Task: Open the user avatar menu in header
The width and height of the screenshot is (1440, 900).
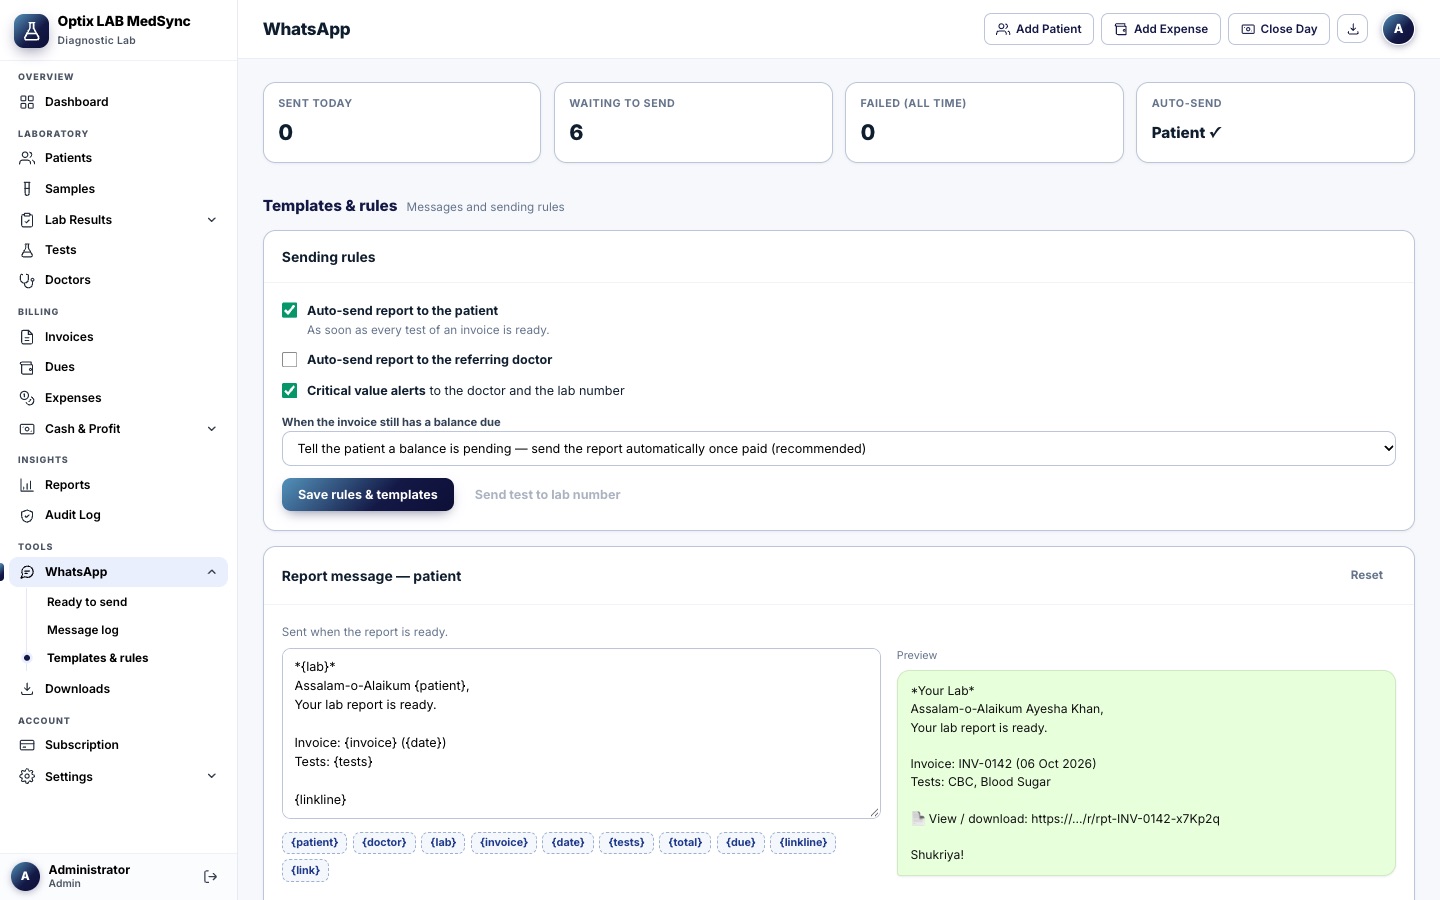Action: click(x=1398, y=29)
